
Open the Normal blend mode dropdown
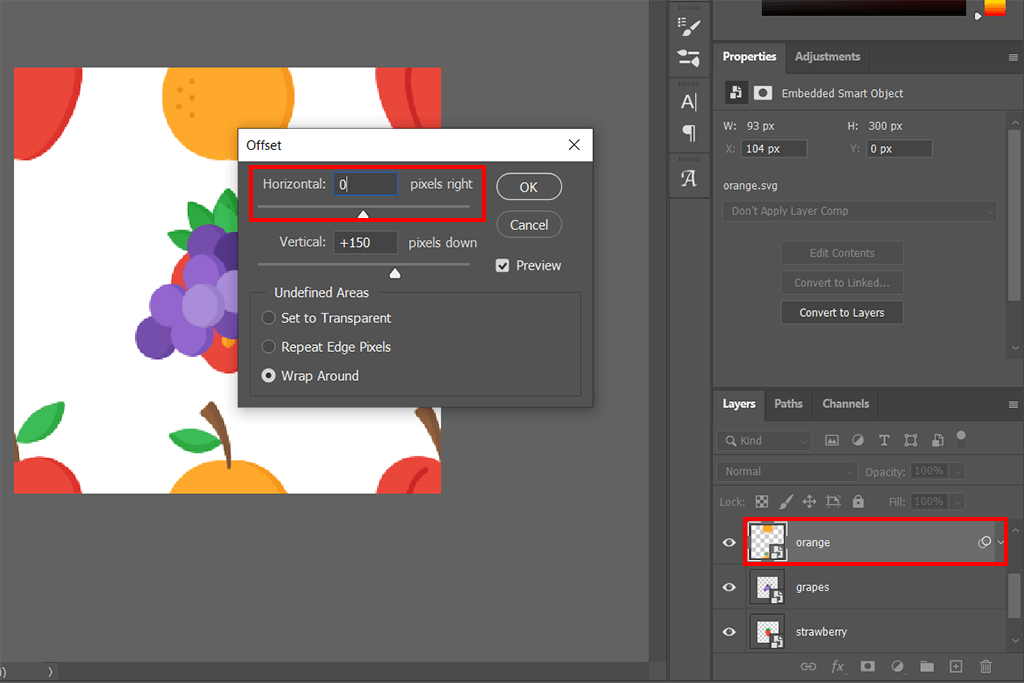(787, 471)
